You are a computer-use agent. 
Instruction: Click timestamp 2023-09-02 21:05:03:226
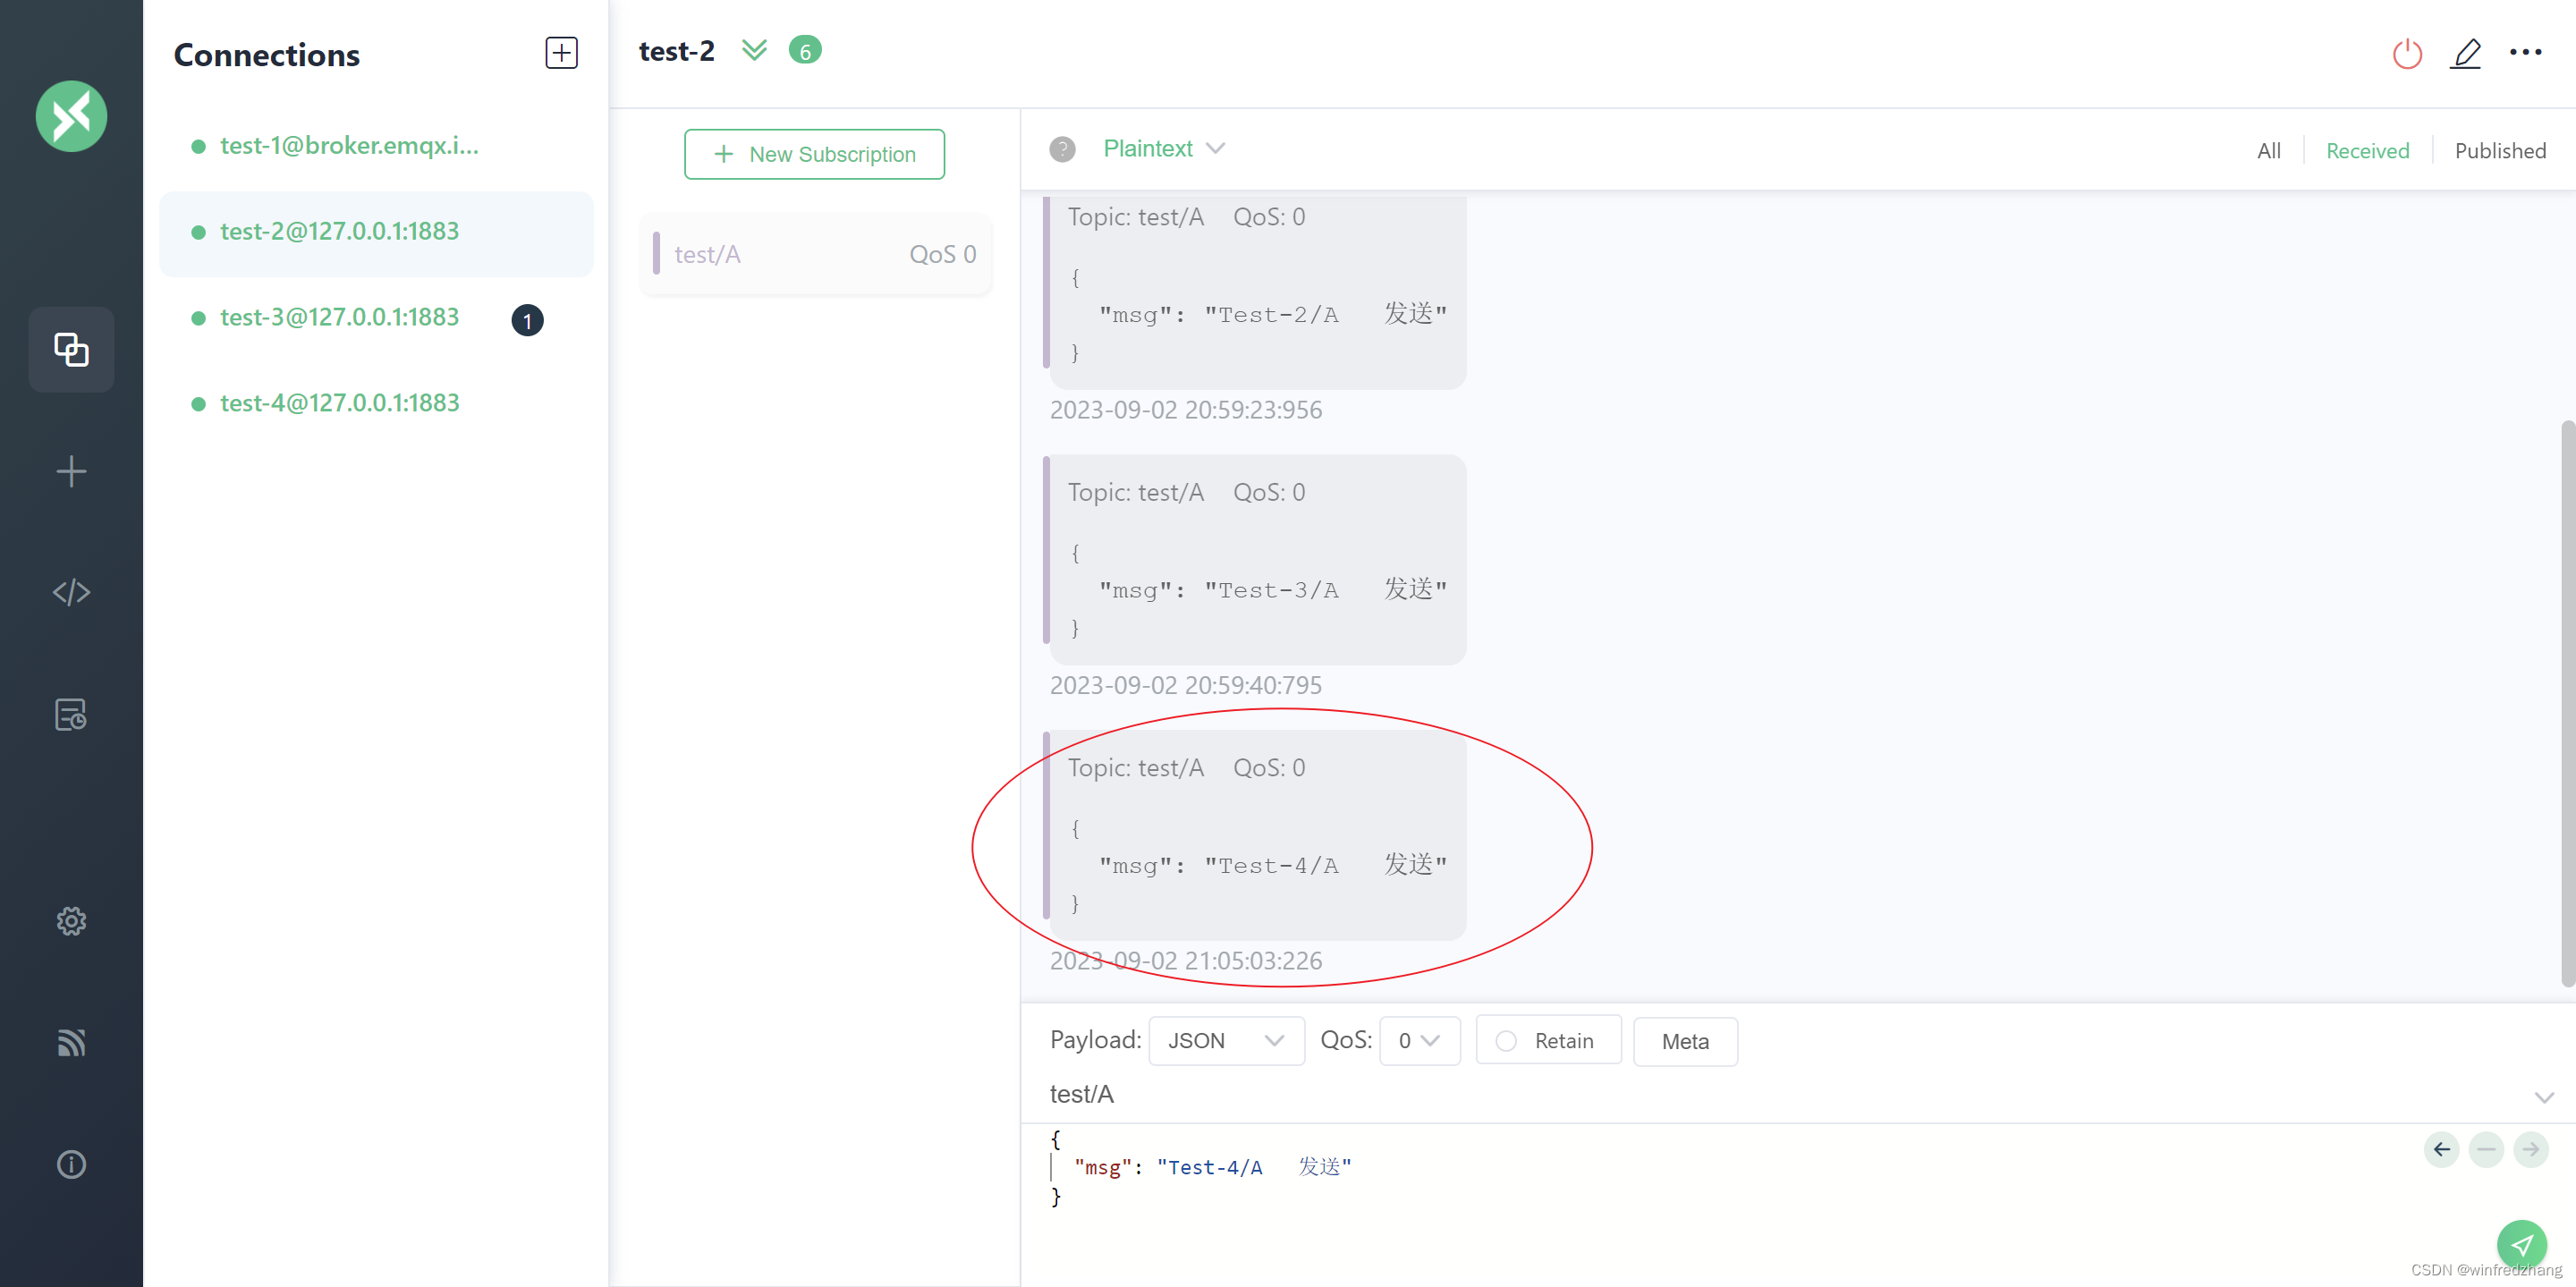1186,960
